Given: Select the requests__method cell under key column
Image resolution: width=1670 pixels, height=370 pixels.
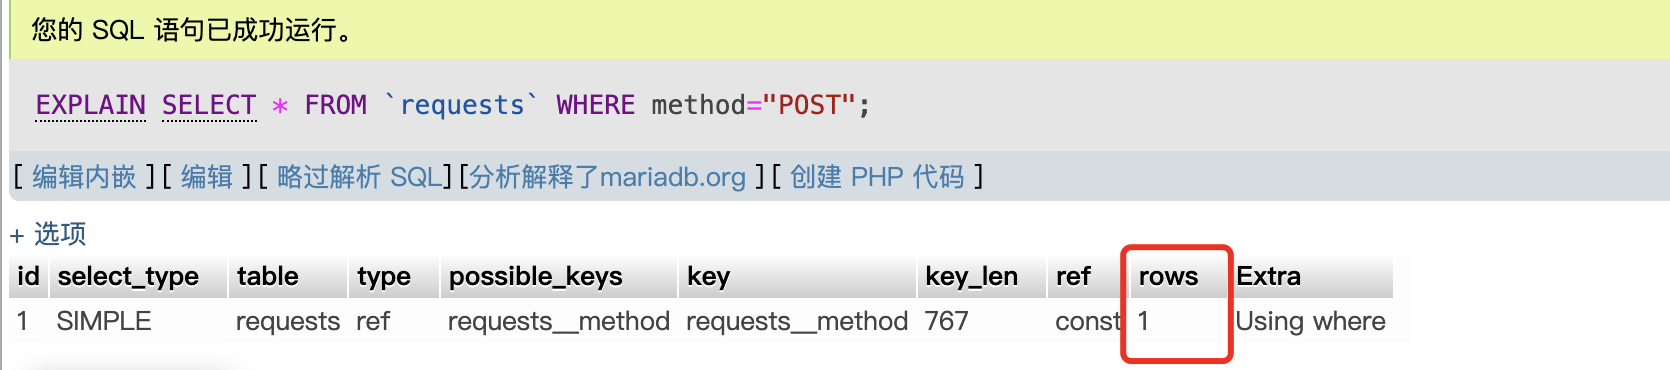Looking at the screenshot, I should tap(797, 321).
